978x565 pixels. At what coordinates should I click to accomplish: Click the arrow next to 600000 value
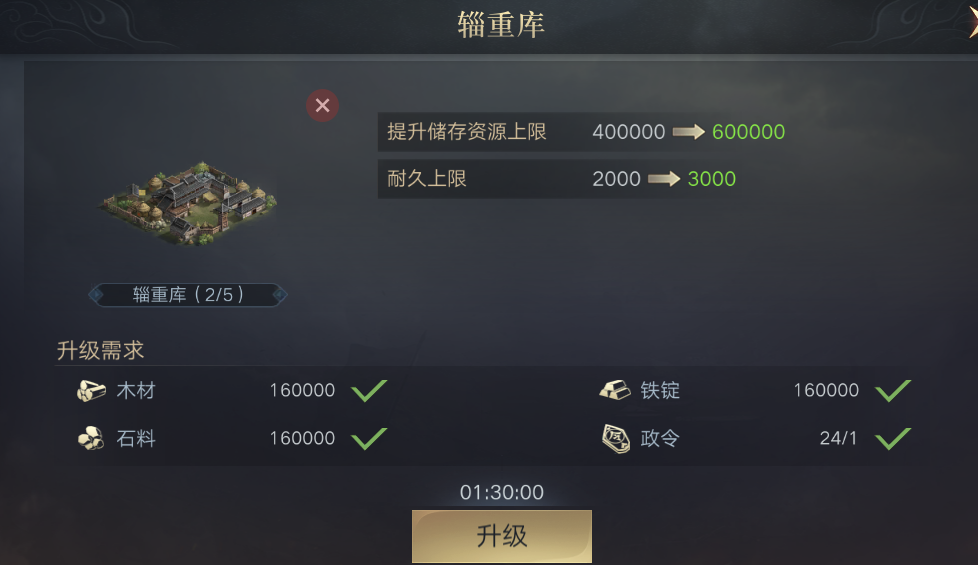pyautogui.click(x=689, y=132)
